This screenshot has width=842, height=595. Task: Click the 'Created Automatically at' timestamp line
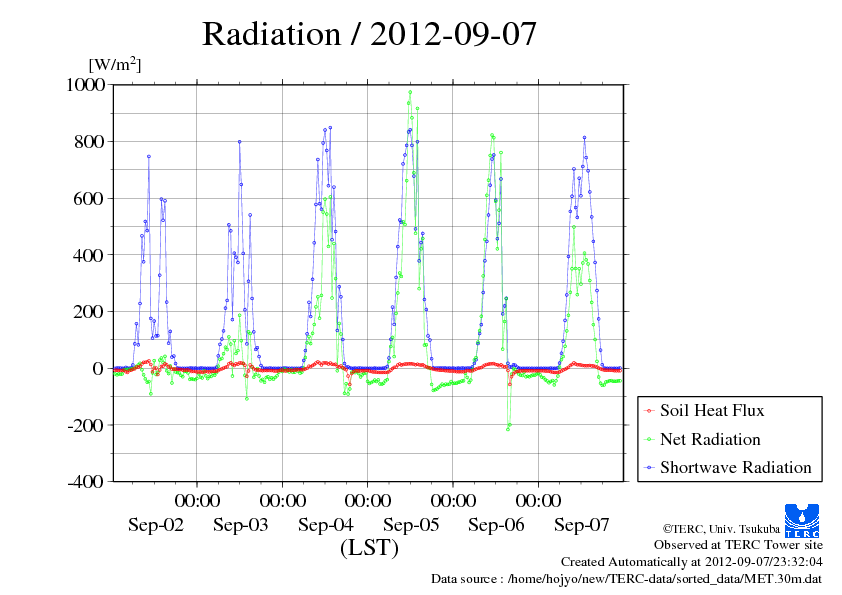(x=692, y=562)
